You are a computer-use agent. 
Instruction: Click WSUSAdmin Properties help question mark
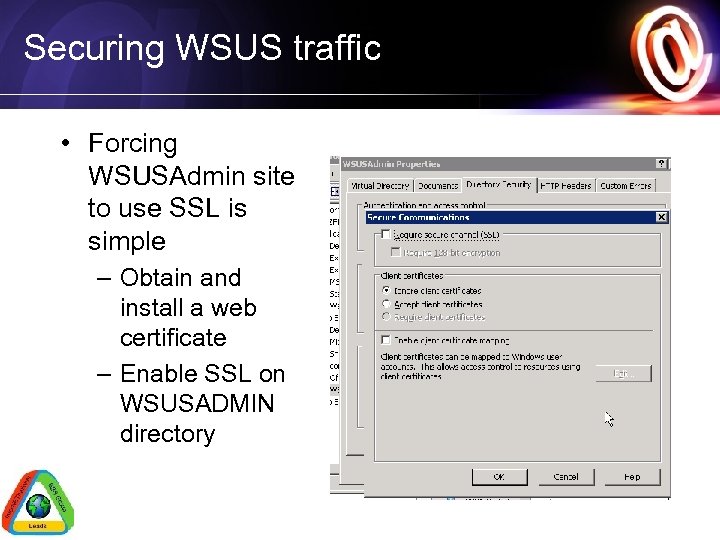(x=661, y=163)
